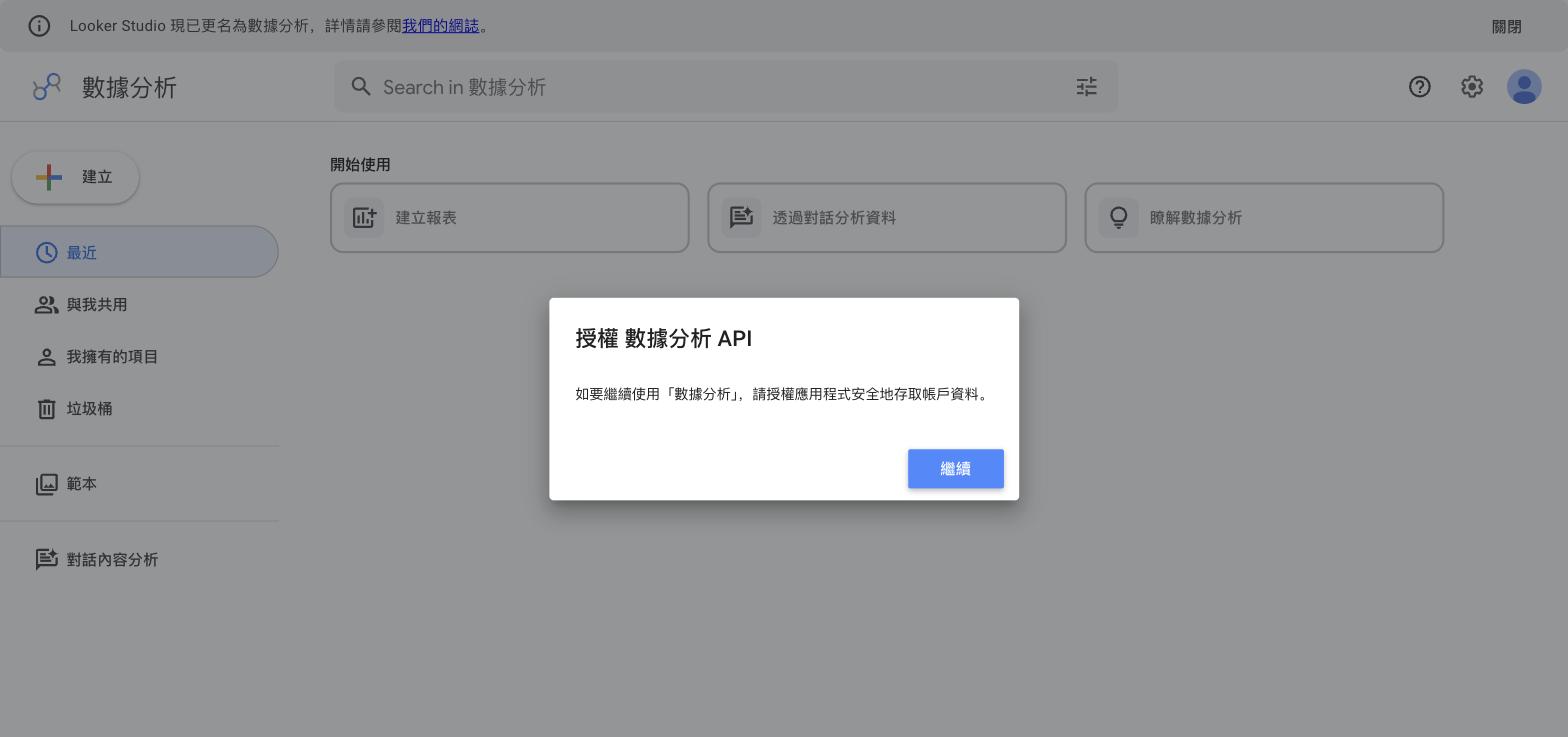The image size is (1568, 737).
Task: Click the 建立 create button
Action: (x=75, y=177)
